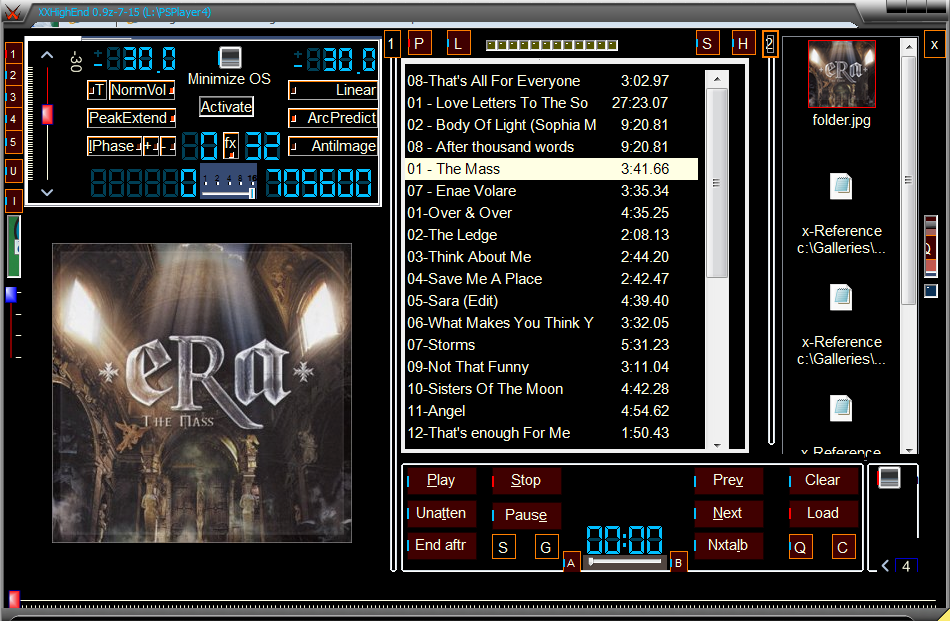Screen dimensions: 950x621
Task: Click the End aftr button
Action: pyautogui.click(x=441, y=545)
